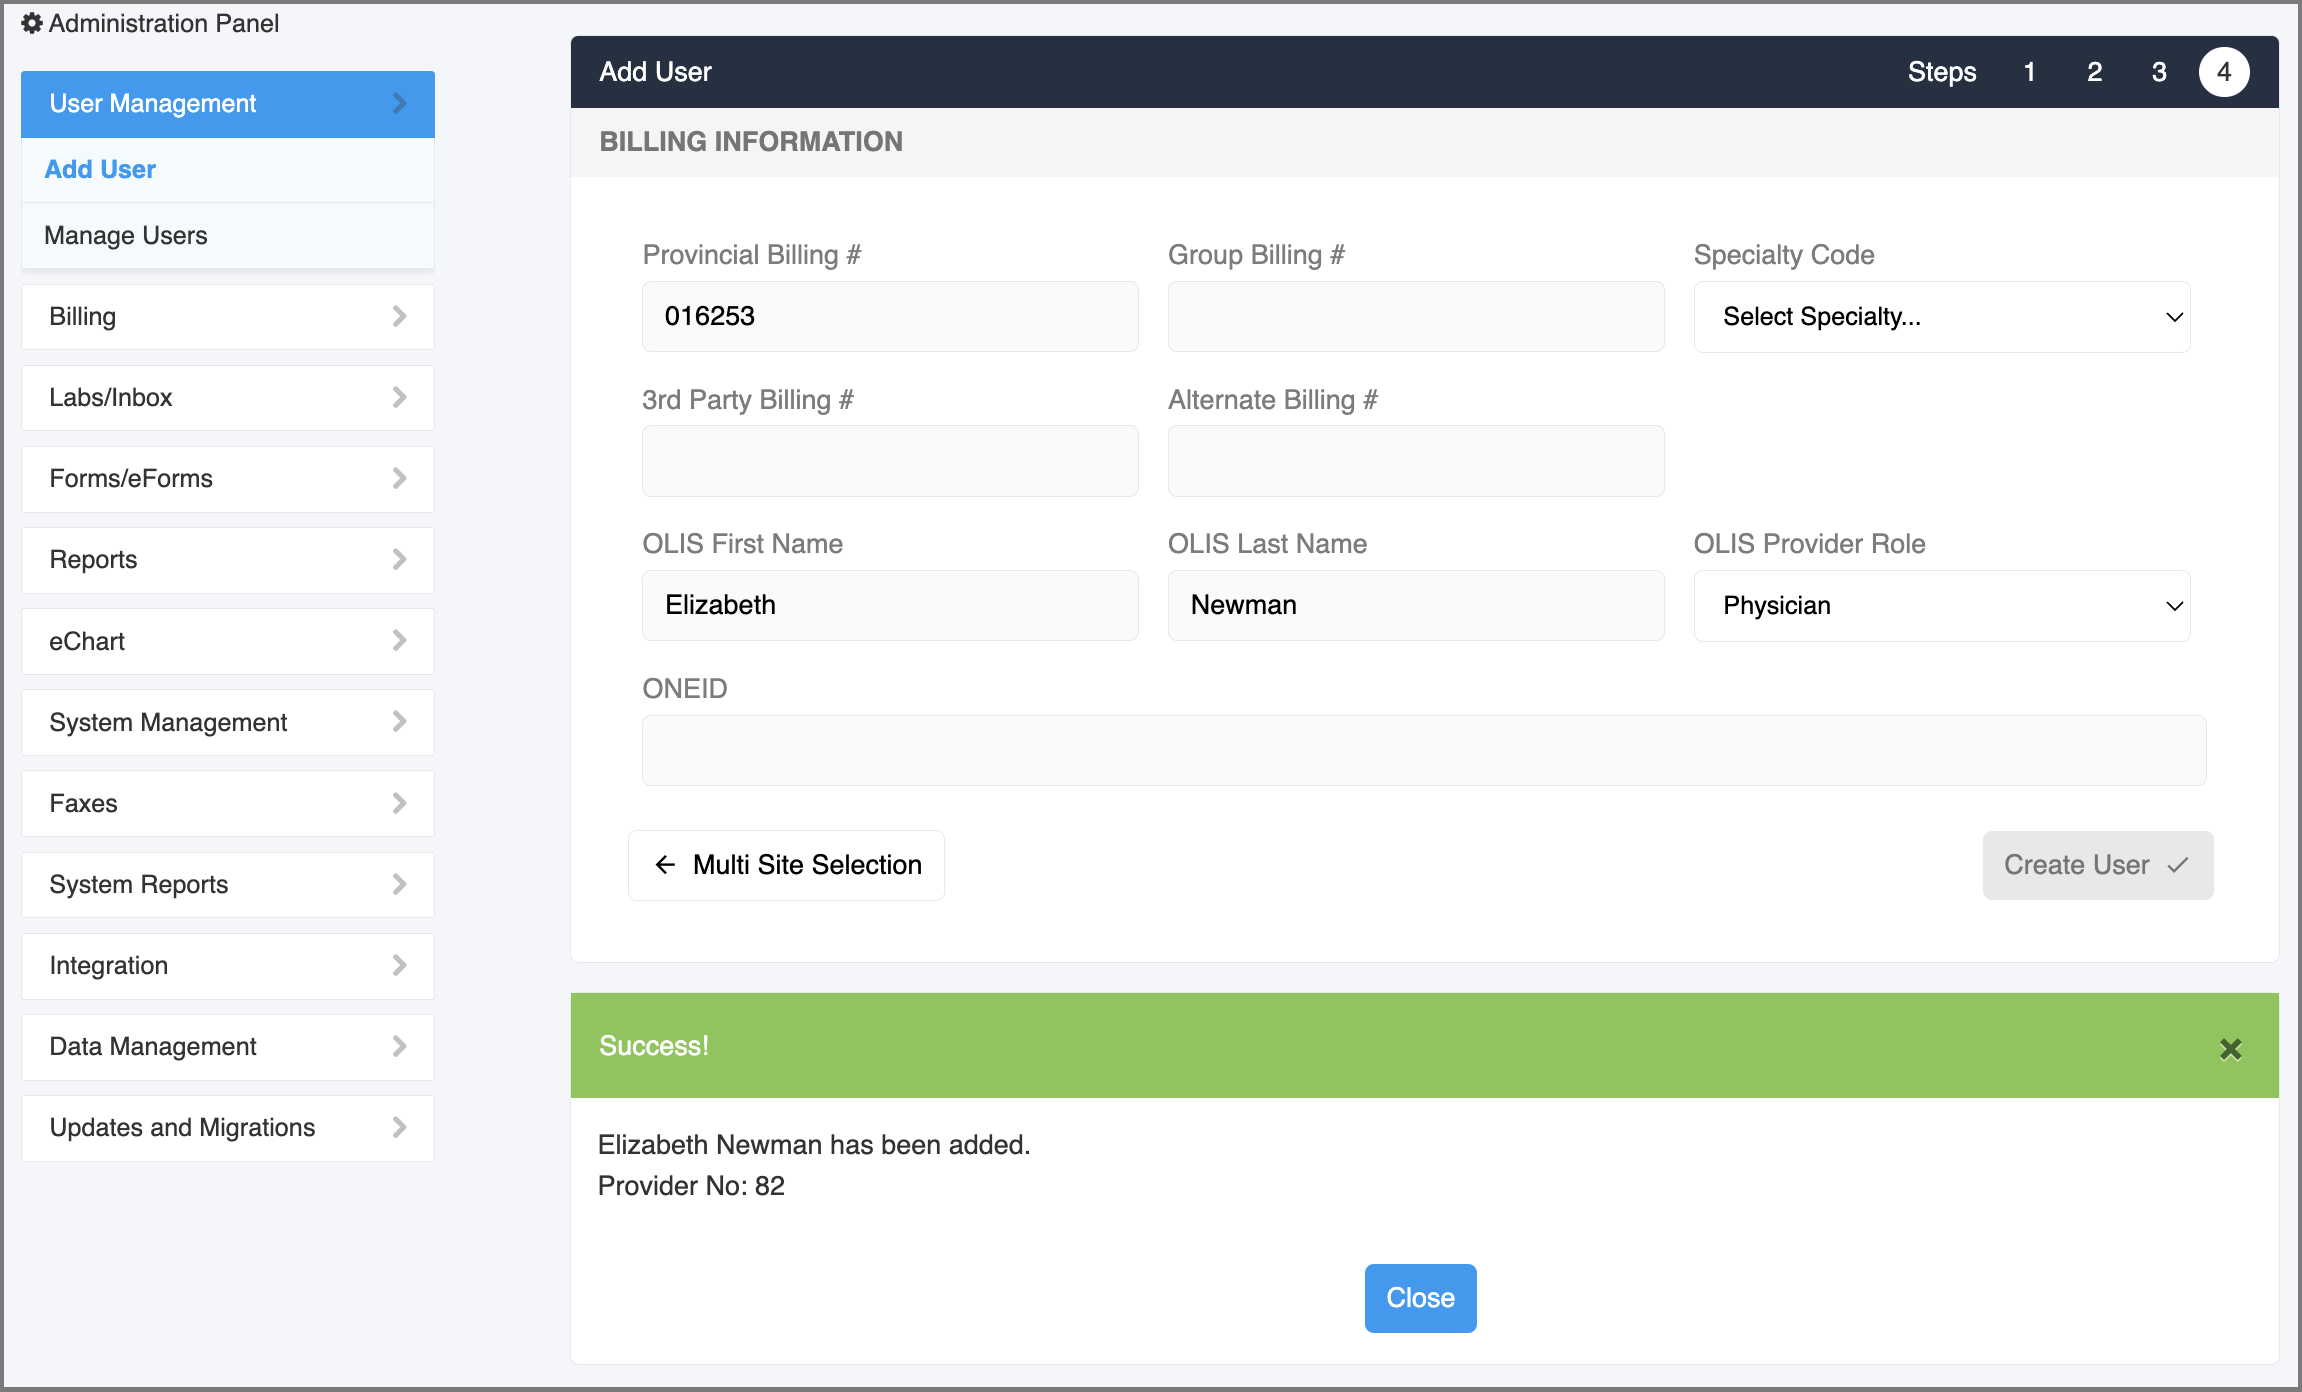Go to step 3 of Add User

pos(2159,72)
